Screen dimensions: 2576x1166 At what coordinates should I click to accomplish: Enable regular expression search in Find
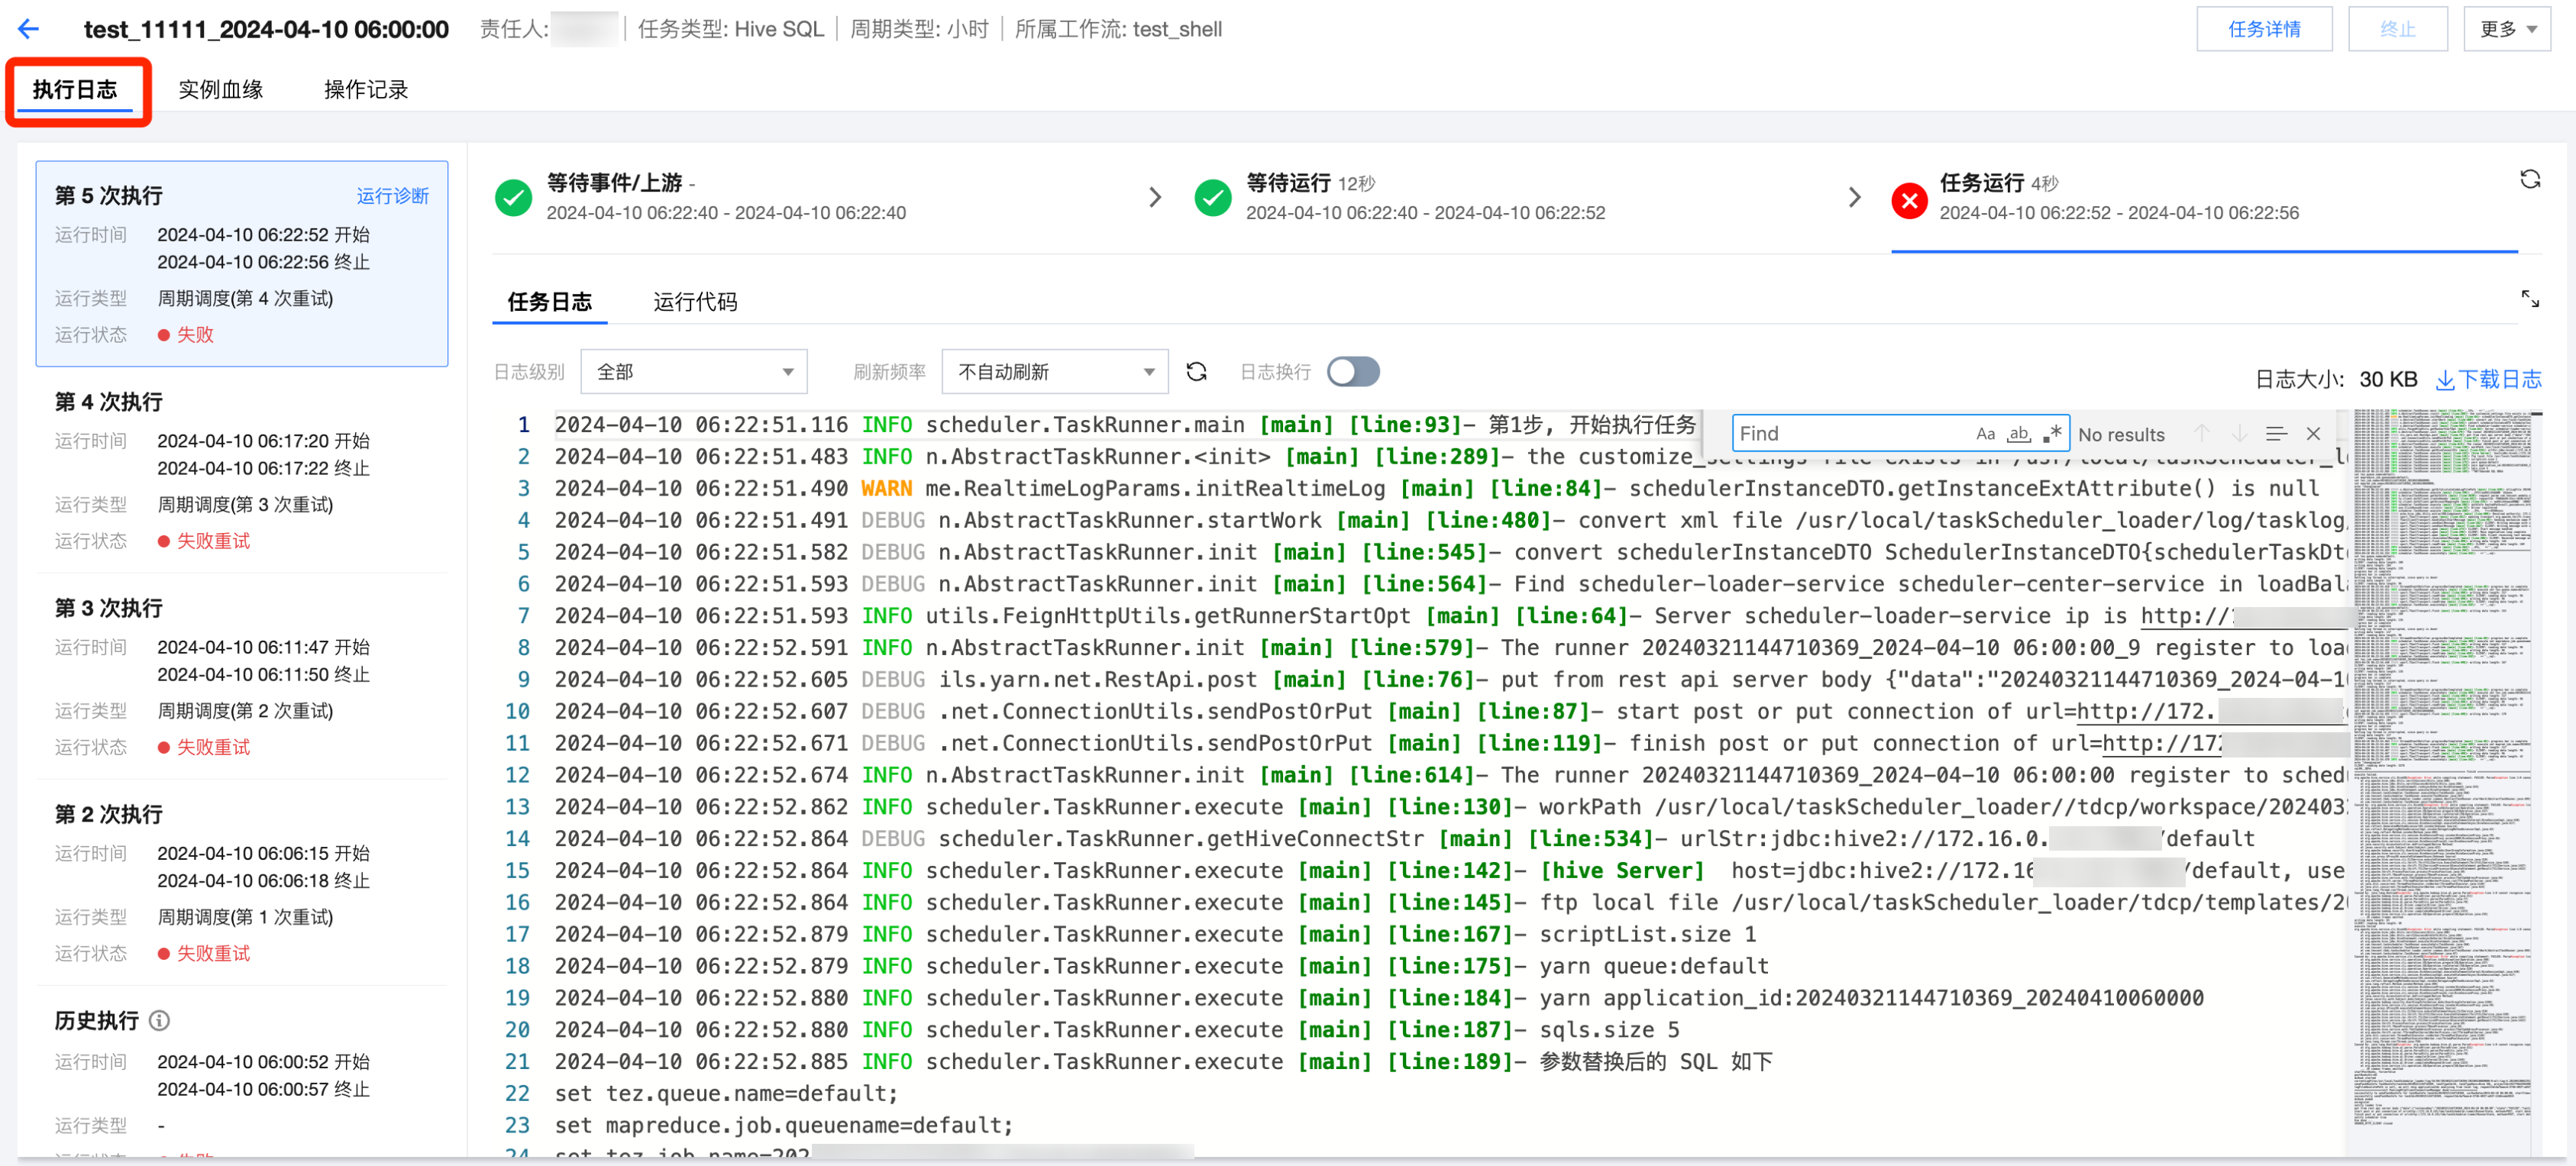pos(2052,434)
